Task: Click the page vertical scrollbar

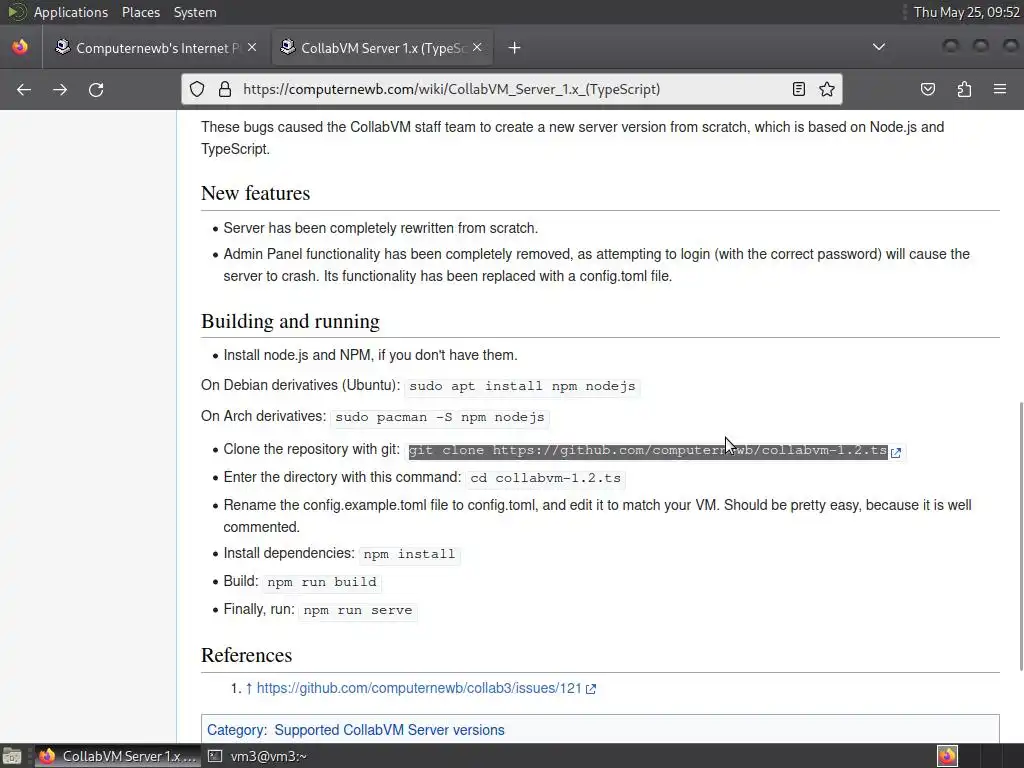Action: pyautogui.click(x=1021, y=536)
